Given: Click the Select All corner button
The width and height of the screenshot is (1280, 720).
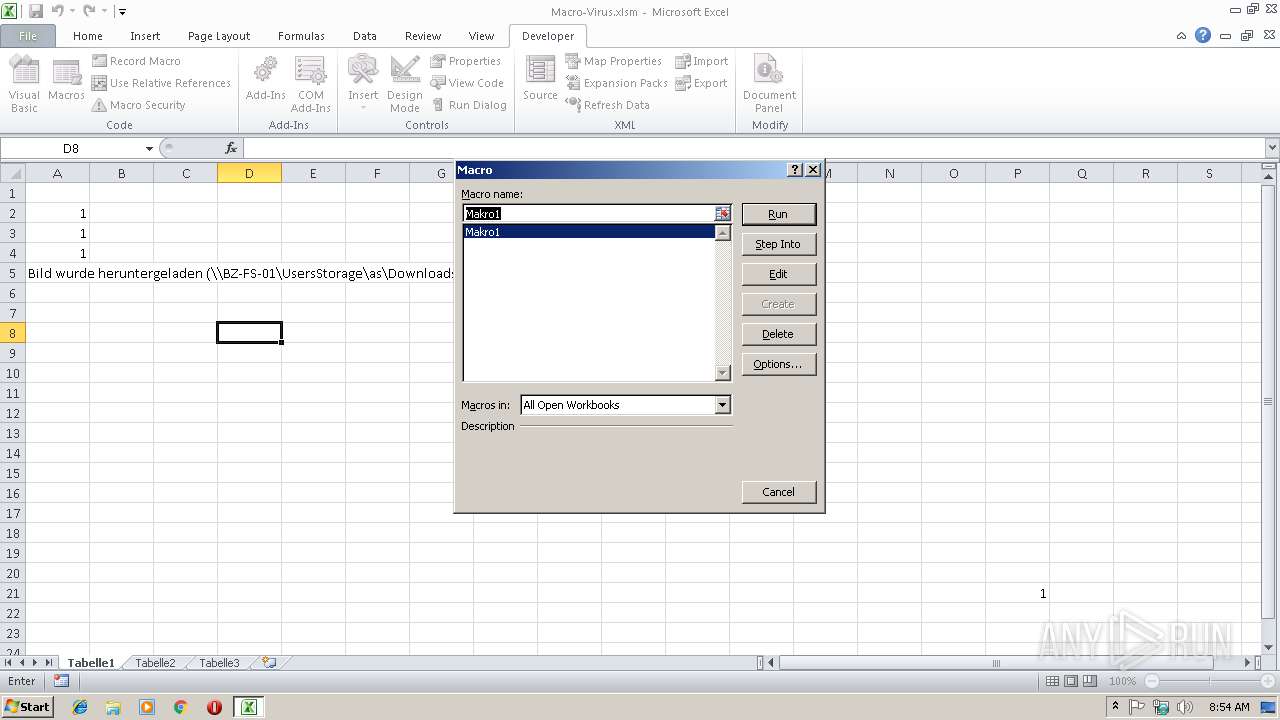Looking at the screenshot, I should pos(13,173).
